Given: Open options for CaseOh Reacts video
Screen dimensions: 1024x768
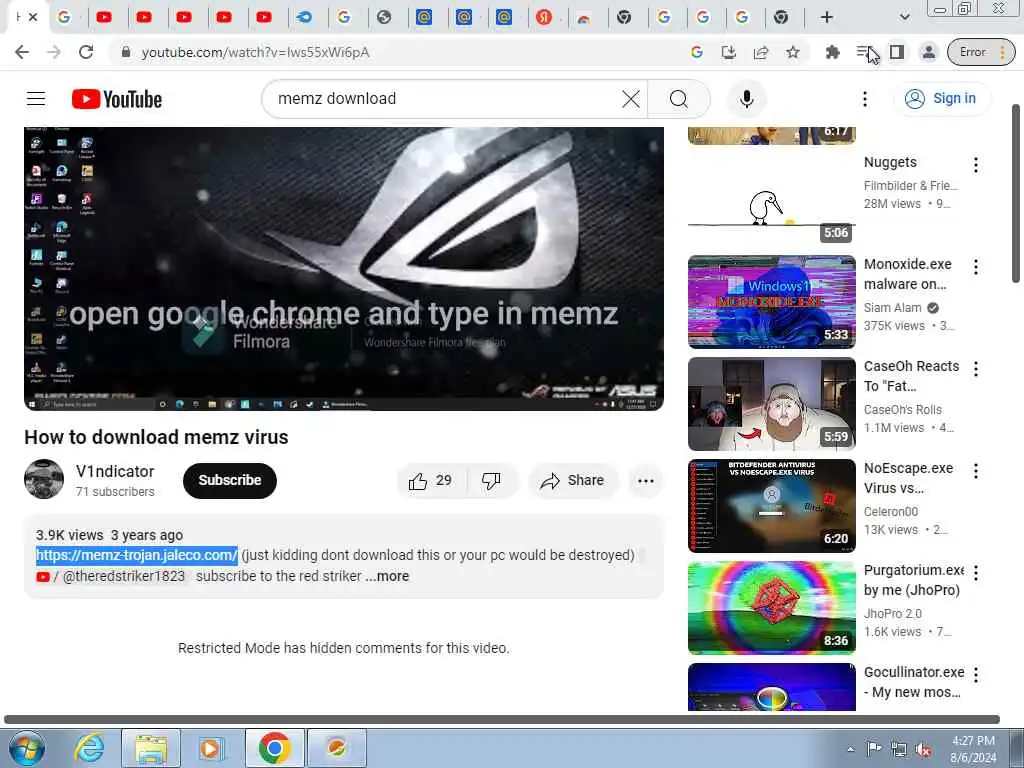Looking at the screenshot, I should pos(976,369).
